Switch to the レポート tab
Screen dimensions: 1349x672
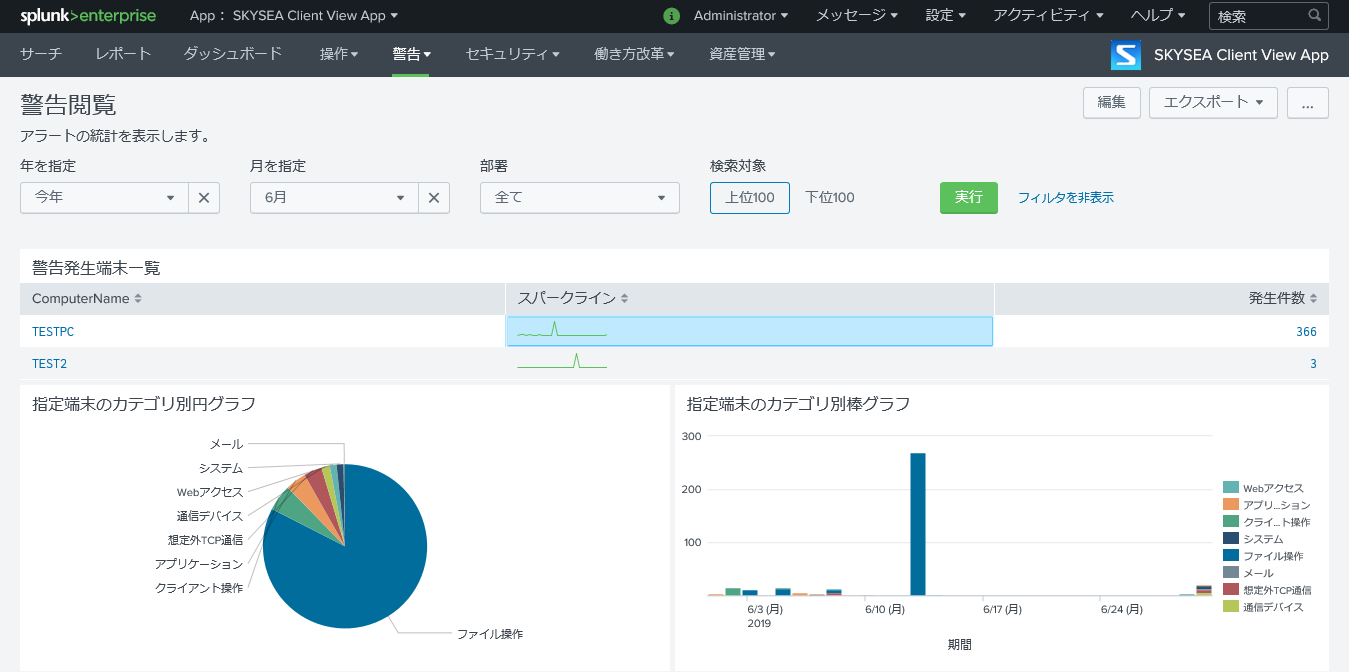pos(122,54)
